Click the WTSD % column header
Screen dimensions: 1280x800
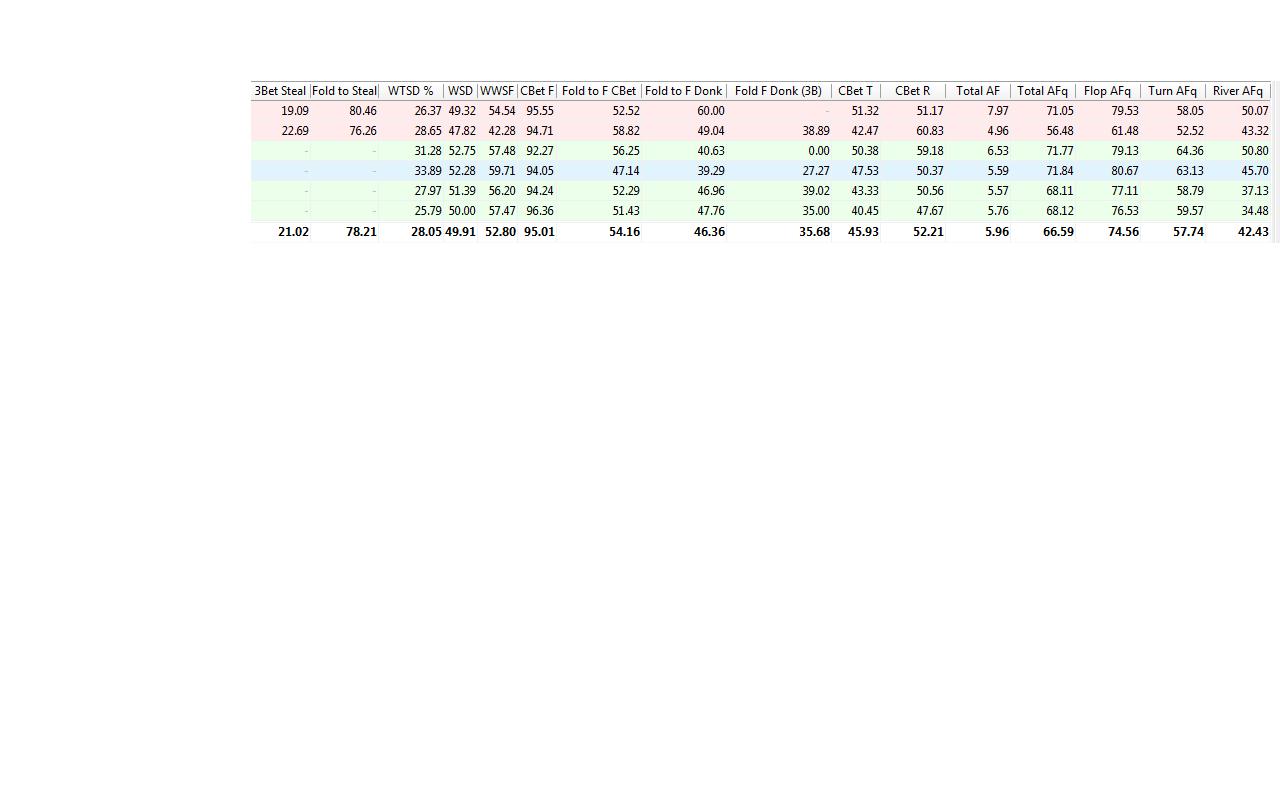[411, 91]
